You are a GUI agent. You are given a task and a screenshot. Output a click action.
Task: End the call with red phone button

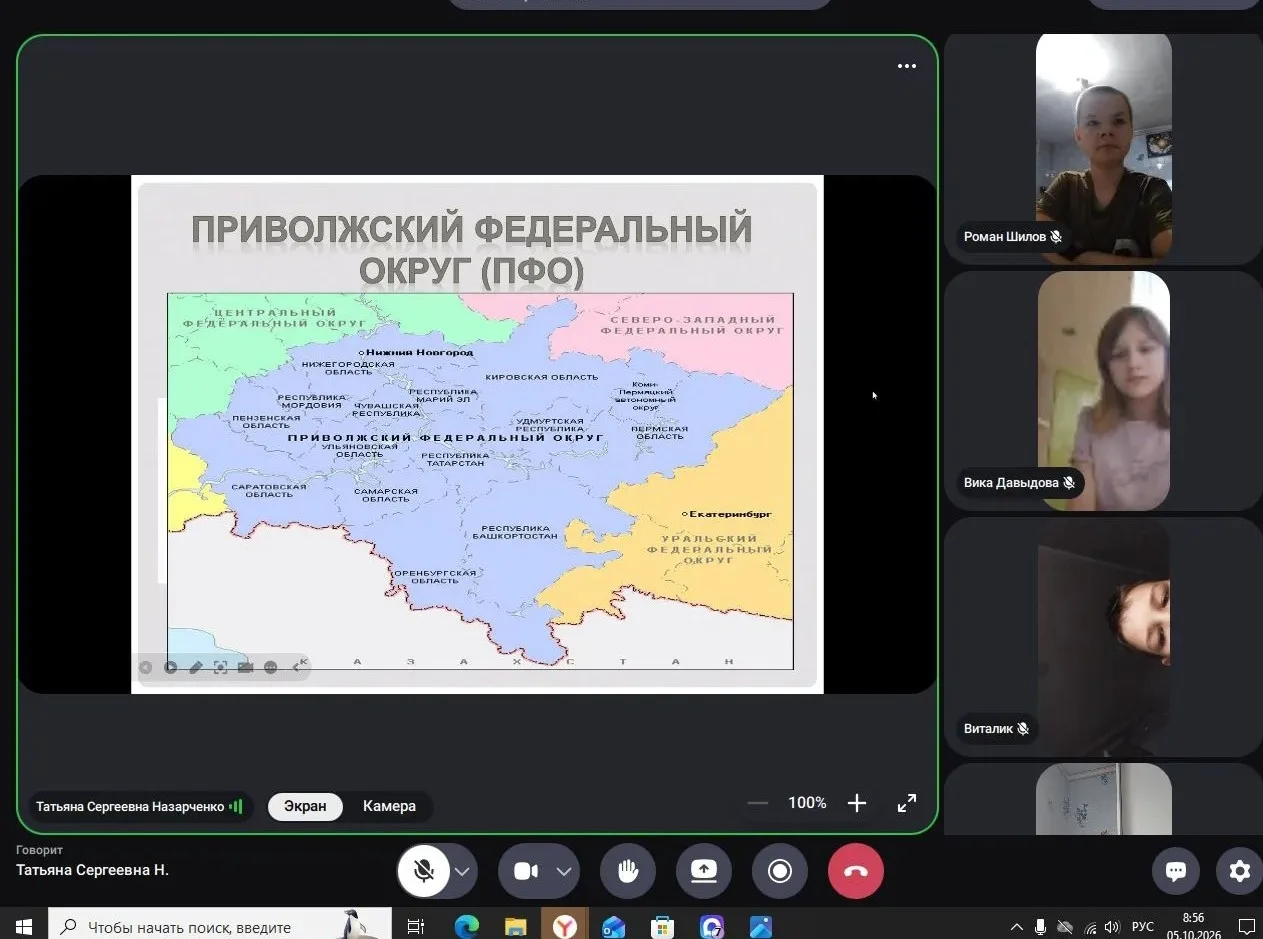point(856,871)
